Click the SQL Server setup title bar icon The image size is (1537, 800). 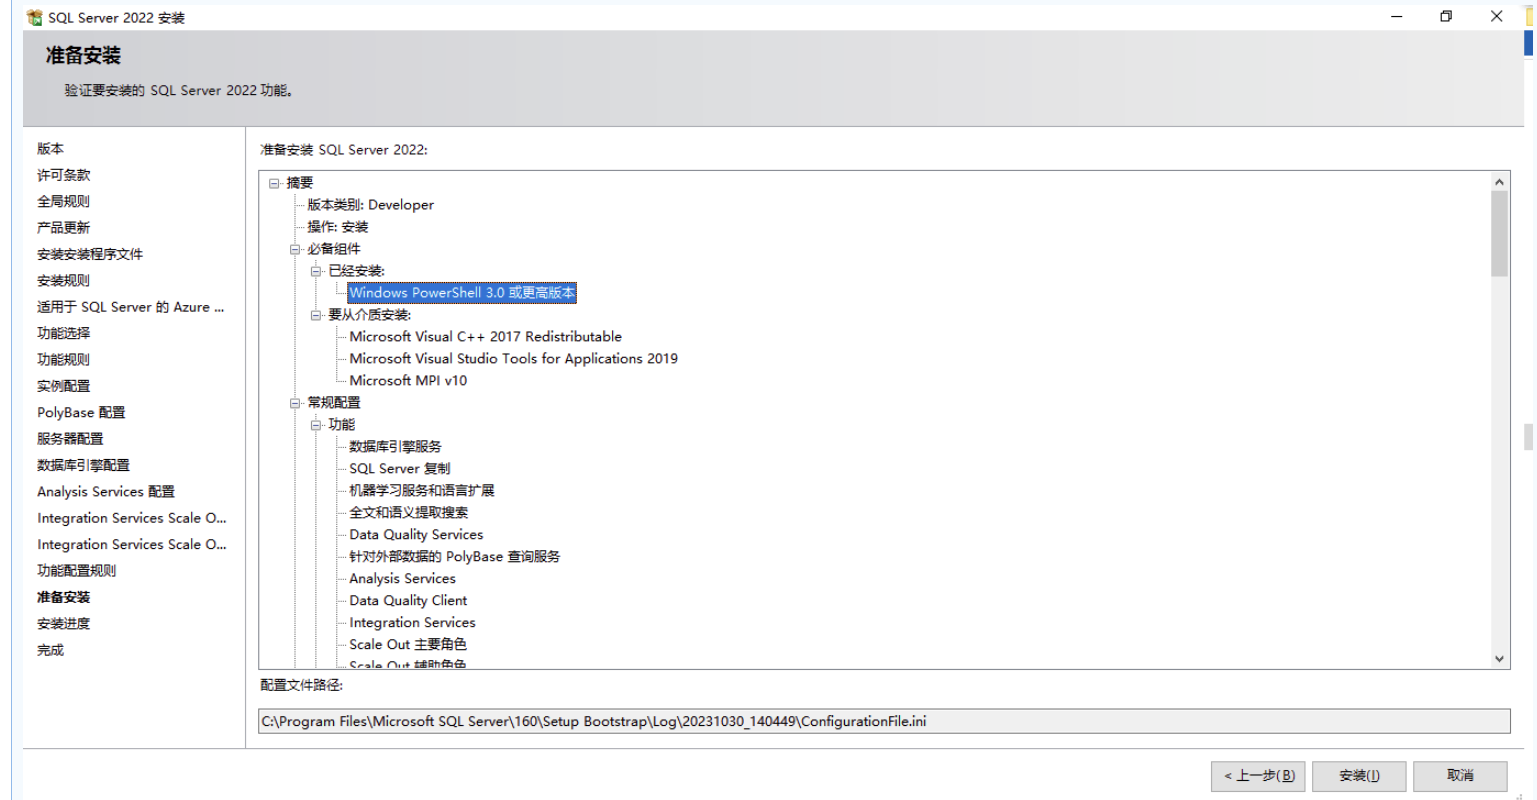tap(35, 17)
